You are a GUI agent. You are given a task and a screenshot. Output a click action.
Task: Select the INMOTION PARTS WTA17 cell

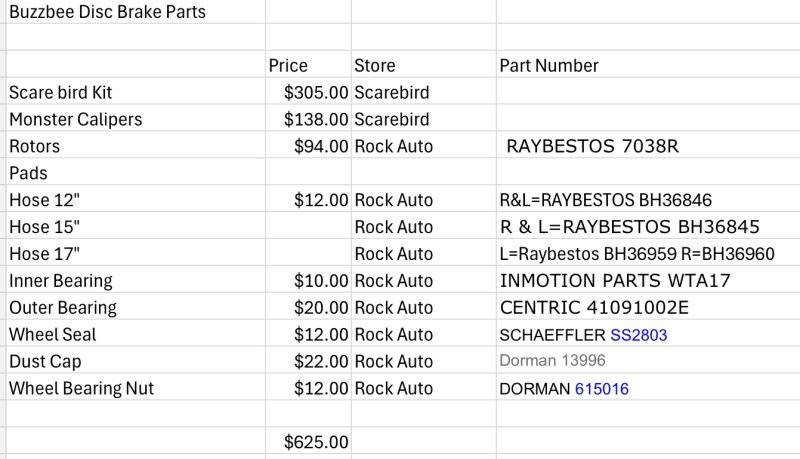point(648,280)
